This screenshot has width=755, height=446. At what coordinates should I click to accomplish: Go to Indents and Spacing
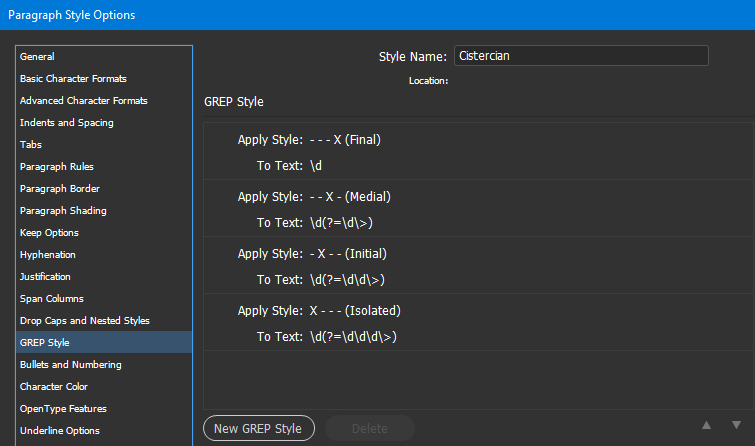coord(67,123)
